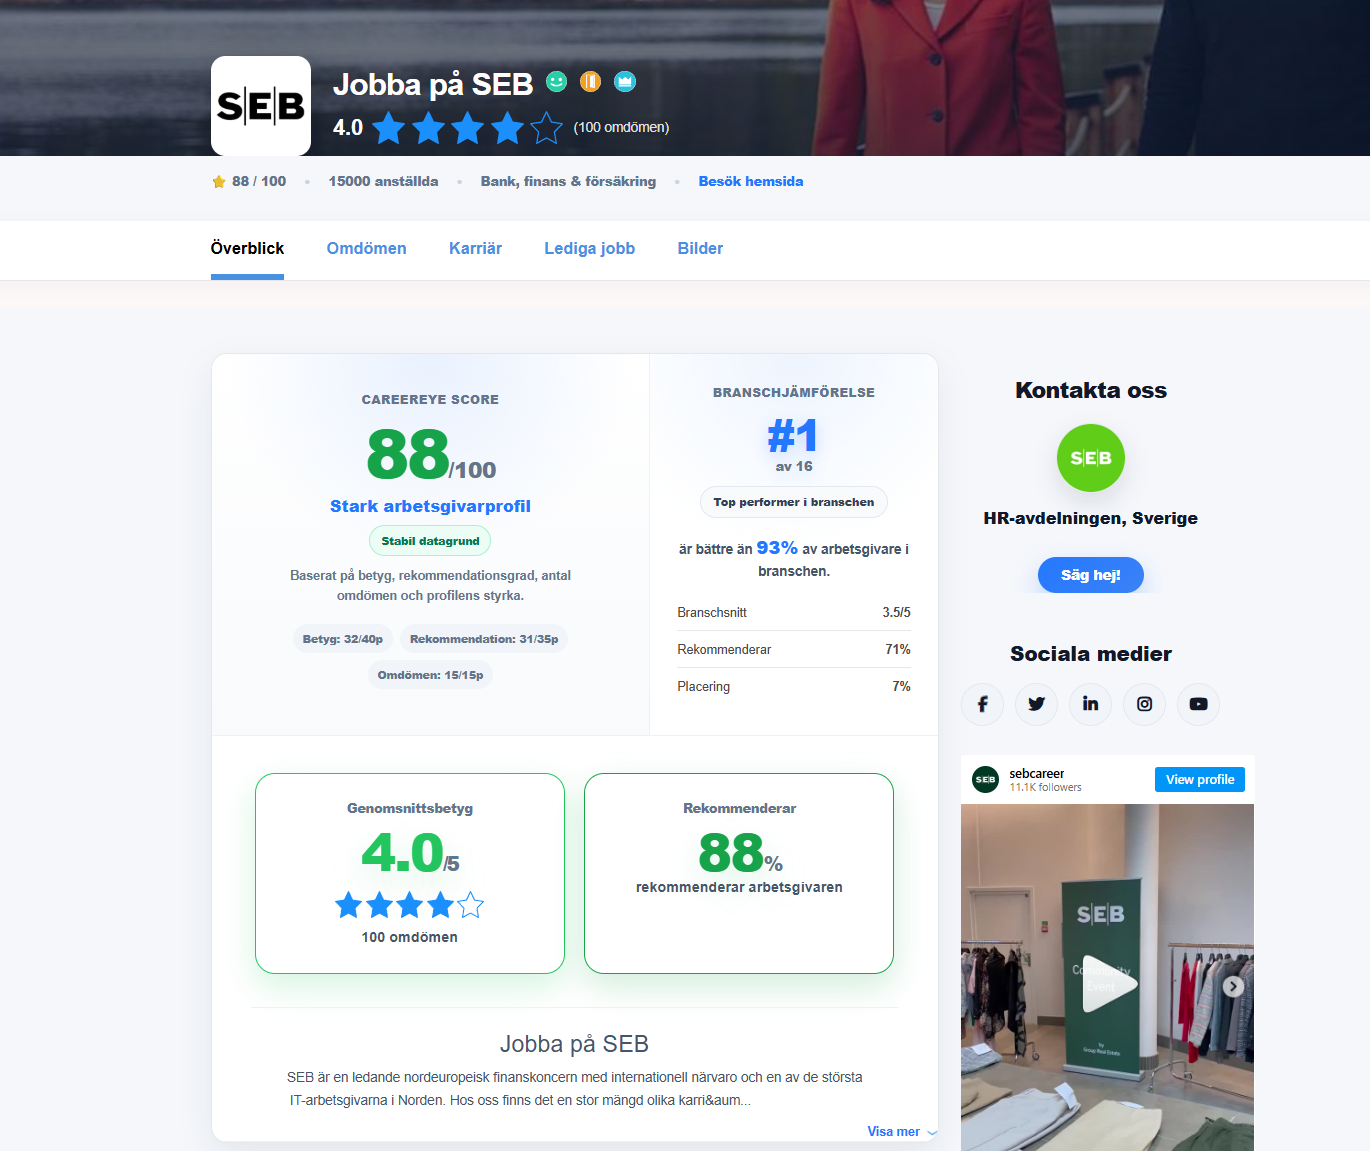The width and height of the screenshot is (1370, 1151).
Task: Click the Stark arbetsgivarprofil heading
Action: click(x=430, y=506)
